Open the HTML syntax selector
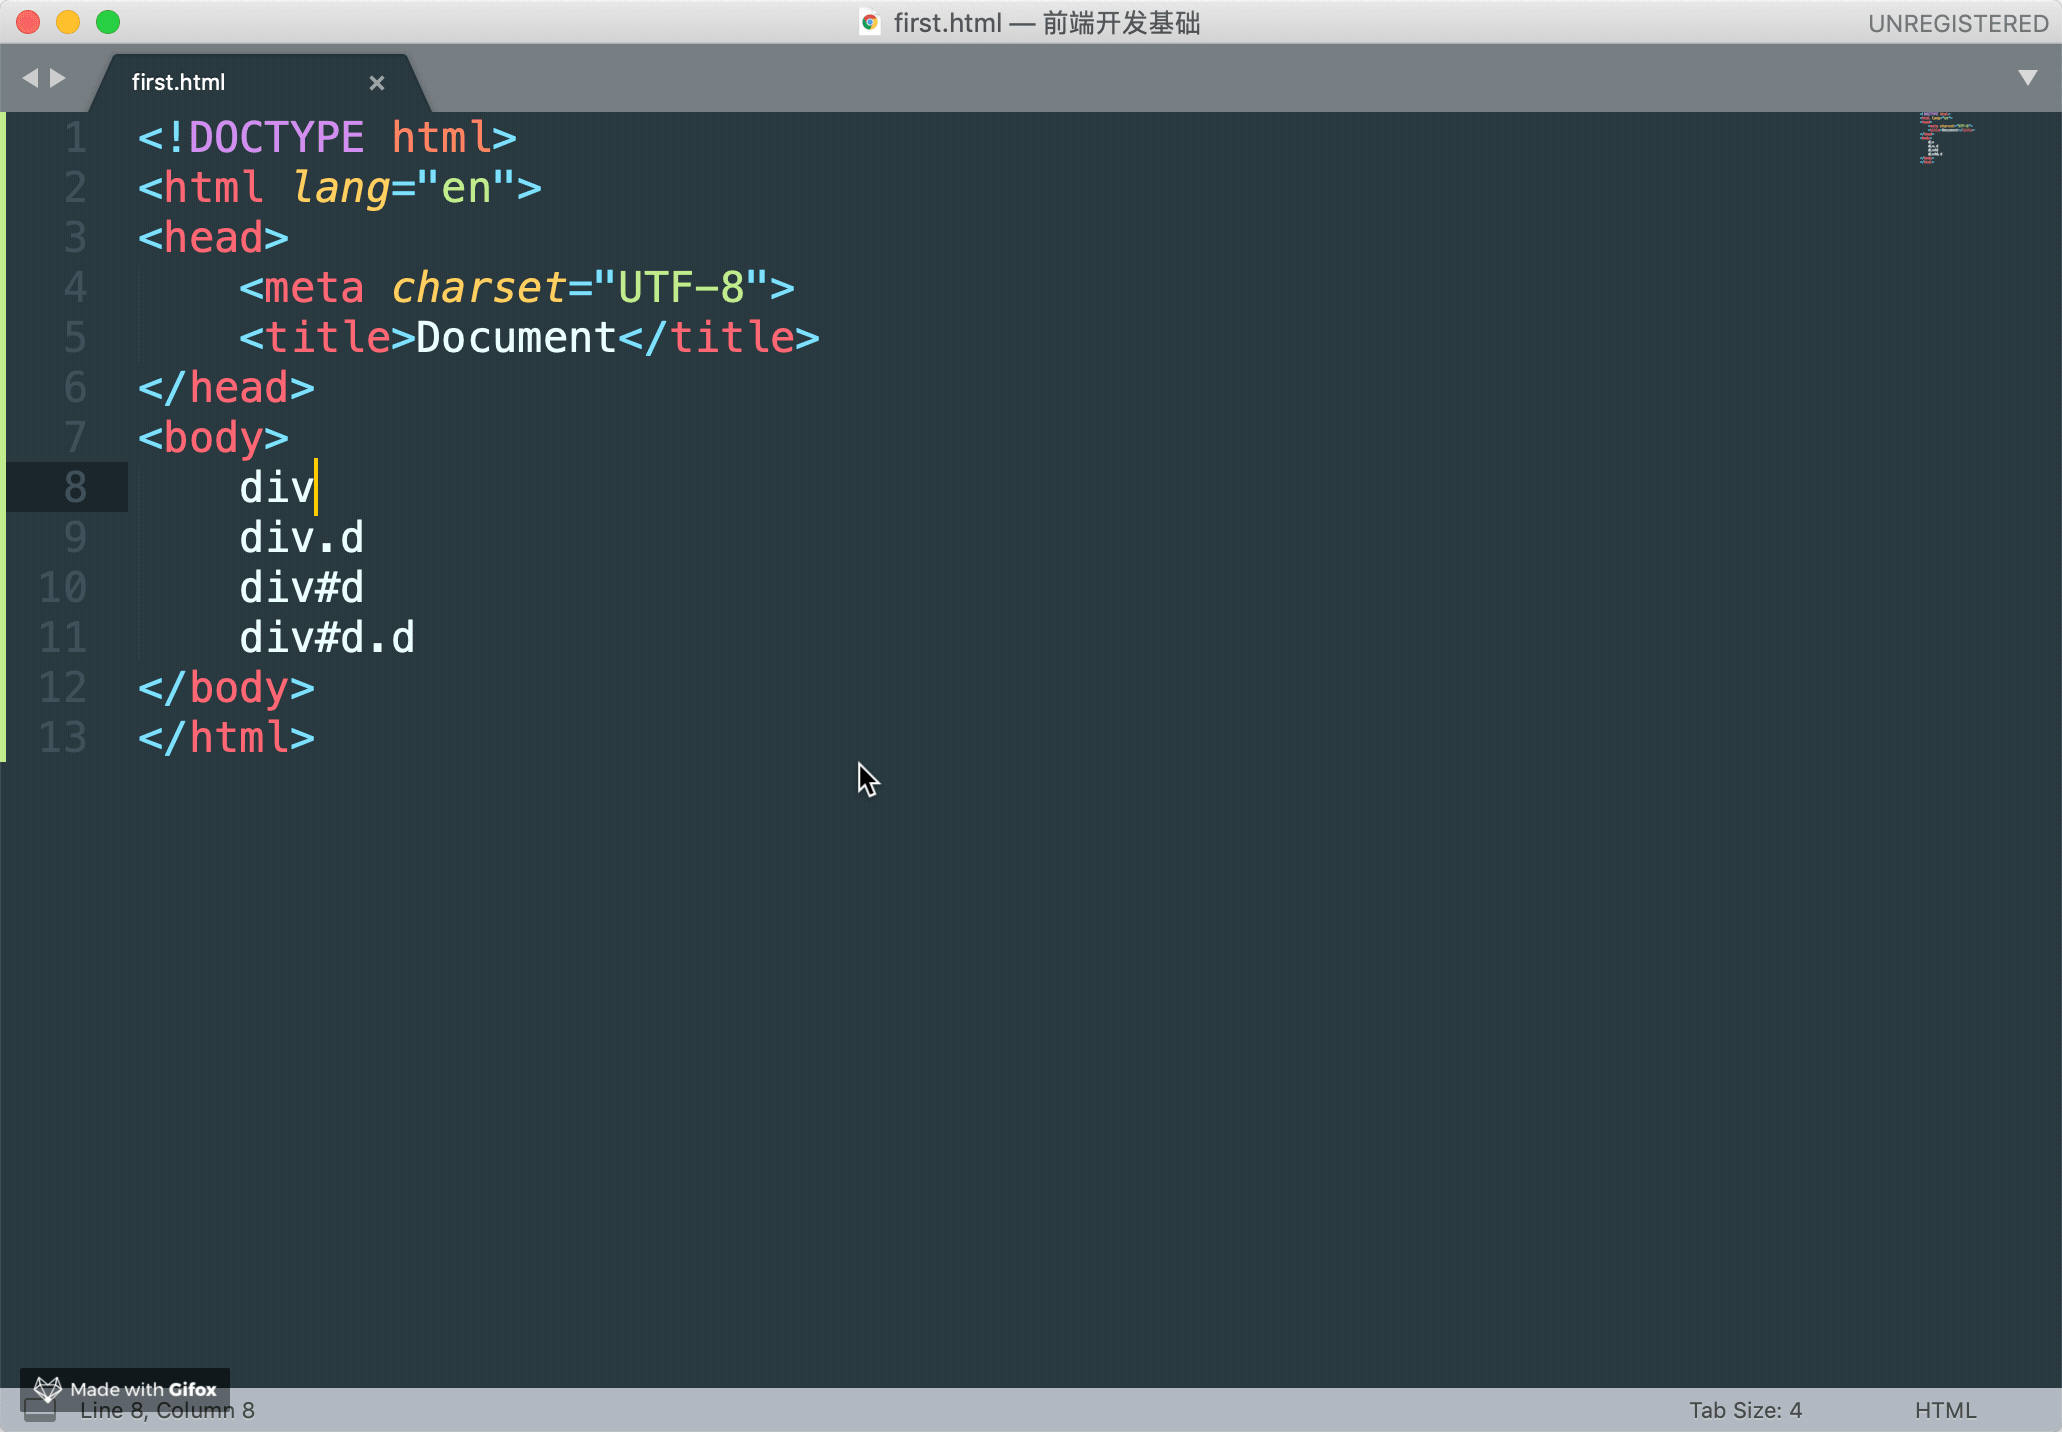This screenshot has width=2062, height=1432. 1945,1410
